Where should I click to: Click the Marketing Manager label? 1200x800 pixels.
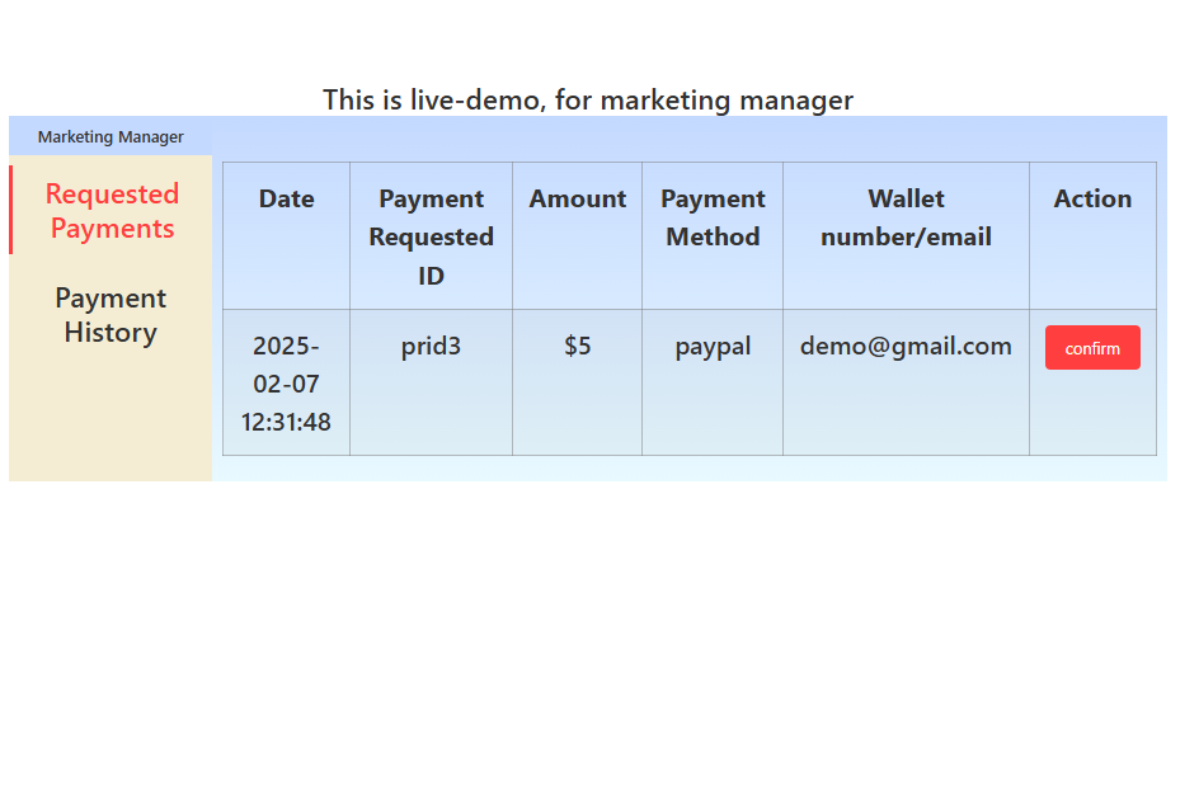[111, 137]
